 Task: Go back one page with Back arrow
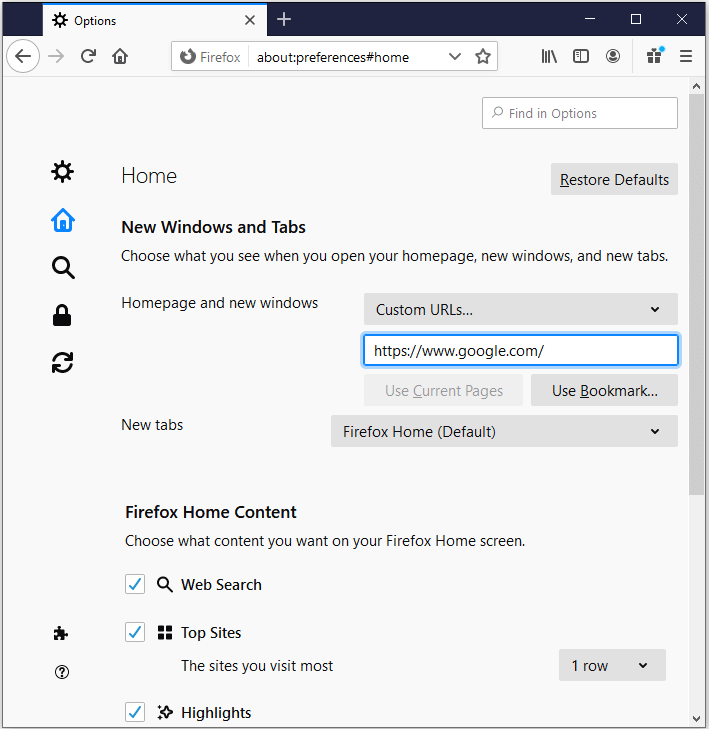(23, 56)
